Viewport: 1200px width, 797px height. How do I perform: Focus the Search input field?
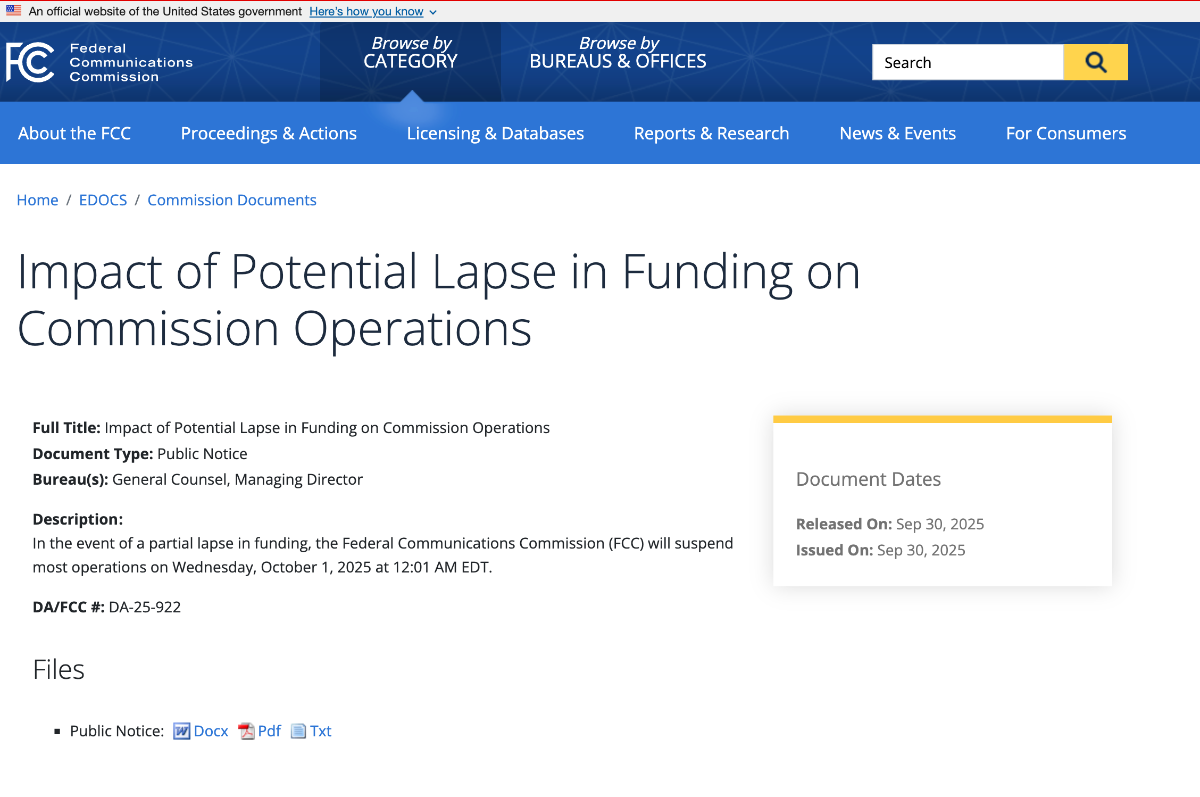pos(966,62)
